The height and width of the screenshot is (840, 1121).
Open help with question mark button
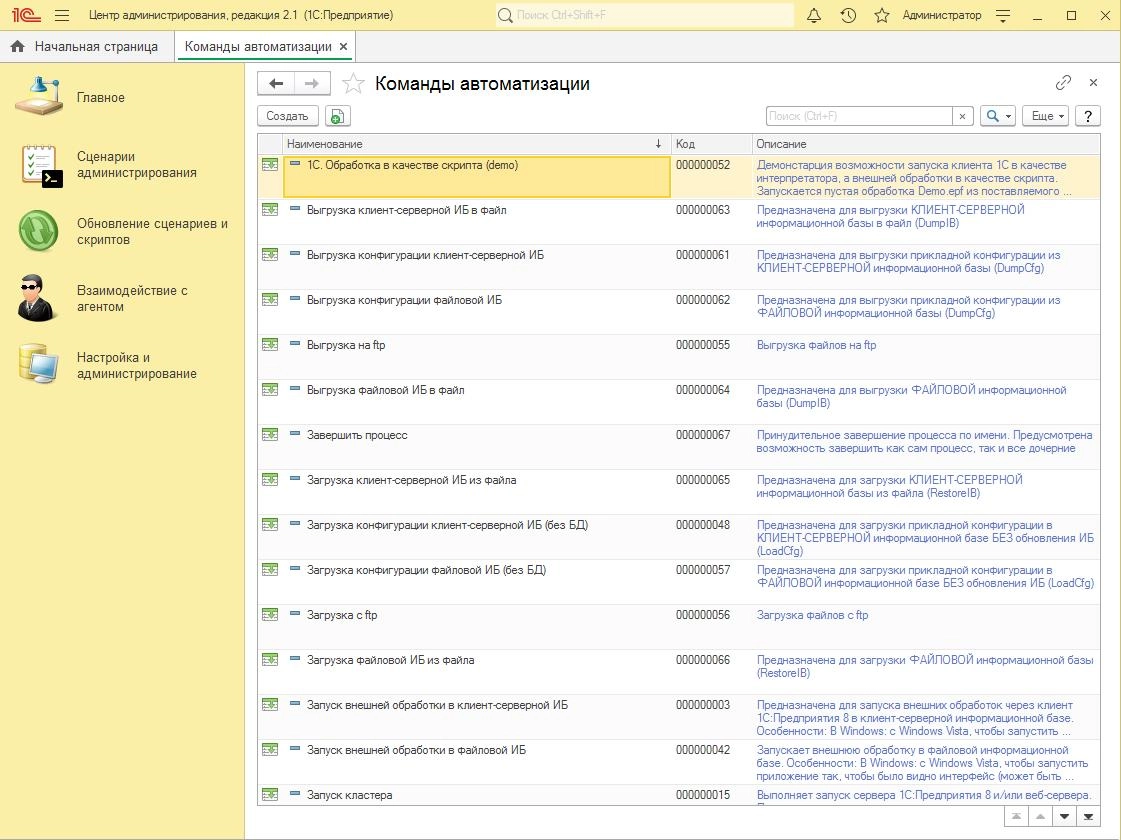[1087, 116]
